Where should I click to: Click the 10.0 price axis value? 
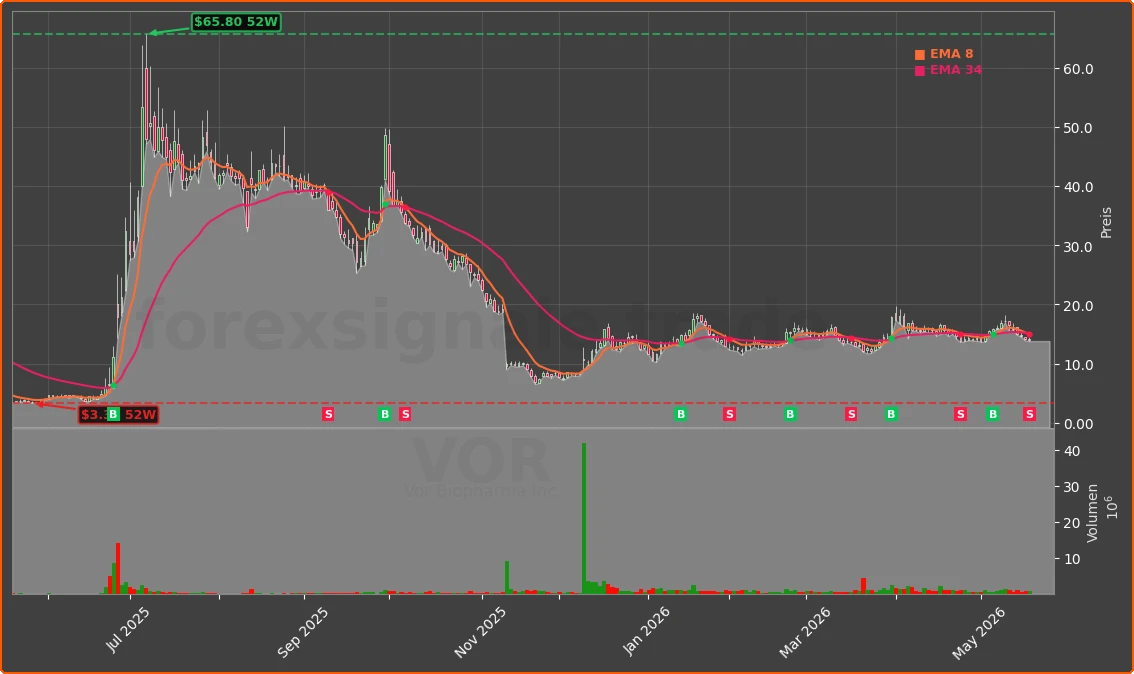[x=1078, y=365]
